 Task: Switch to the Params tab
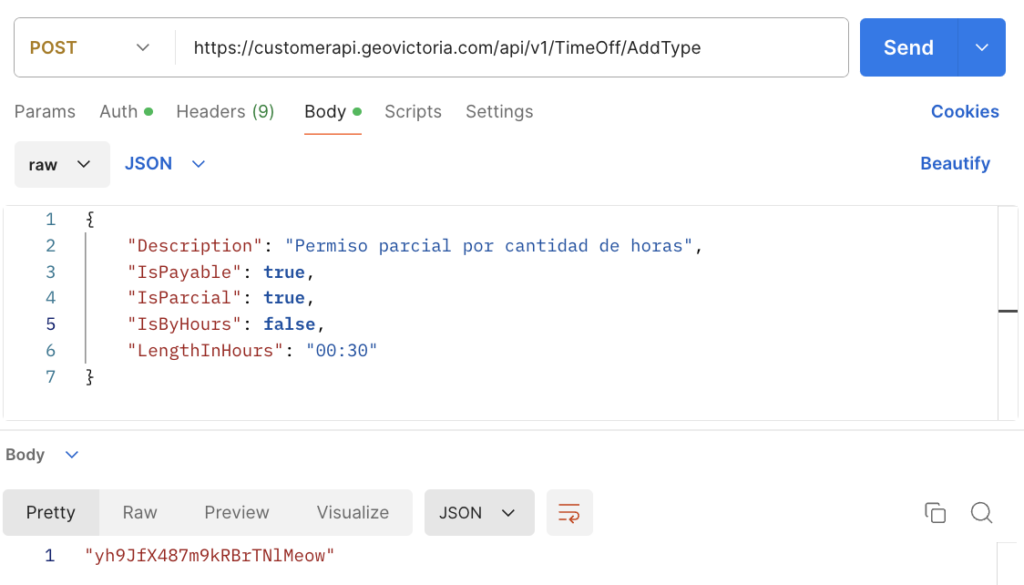pos(45,112)
